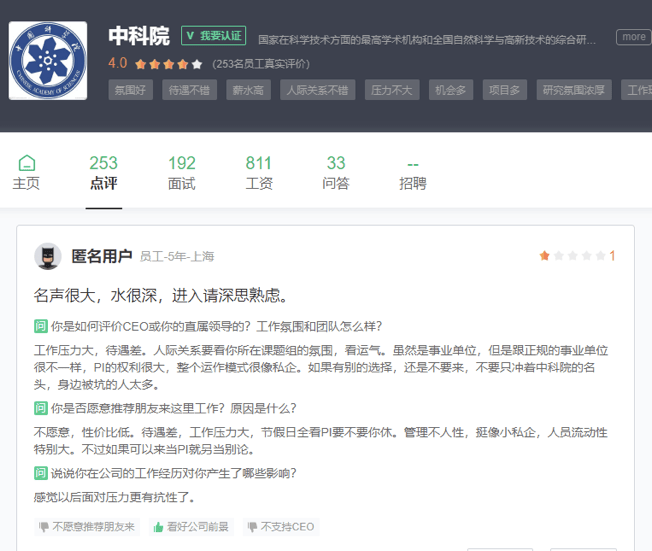Select the 氛围好 tag

130,89
